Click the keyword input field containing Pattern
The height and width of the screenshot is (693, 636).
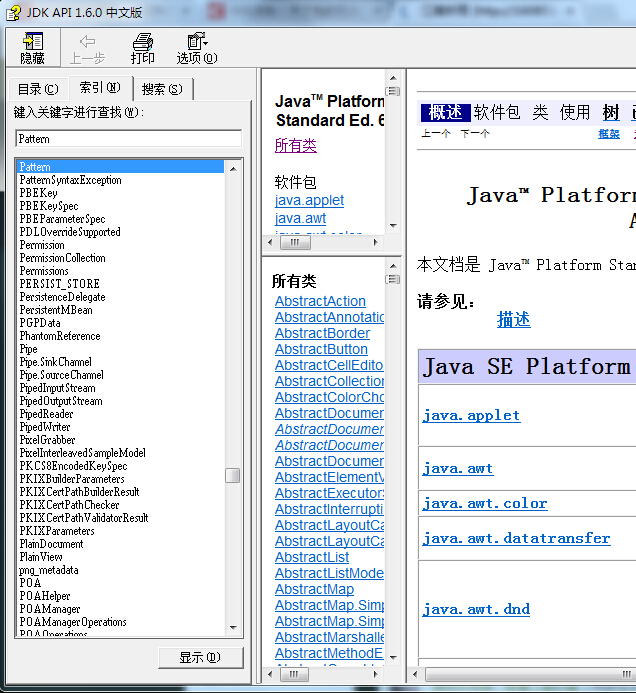[x=129, y=139]
